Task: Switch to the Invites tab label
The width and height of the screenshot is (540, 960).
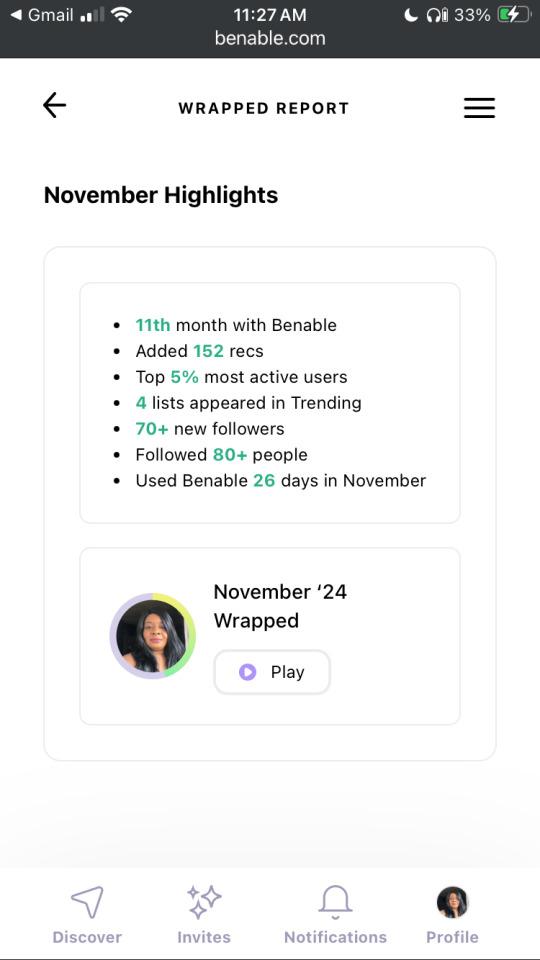Action: (204, 937)
